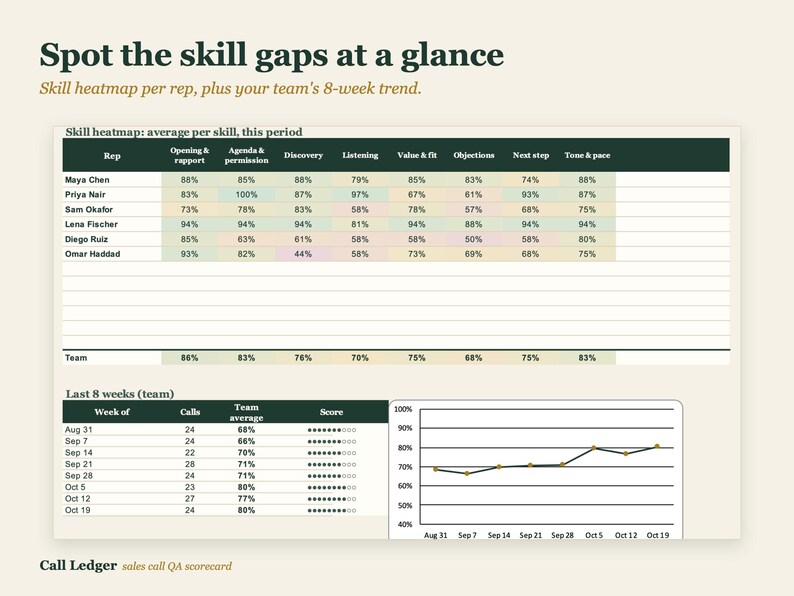Click the Maya Chen rep name

point(87,180)
